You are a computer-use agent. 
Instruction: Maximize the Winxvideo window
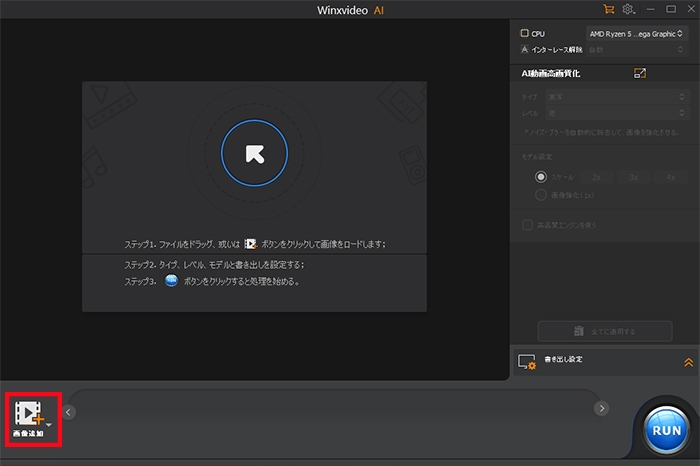[671, 9]
